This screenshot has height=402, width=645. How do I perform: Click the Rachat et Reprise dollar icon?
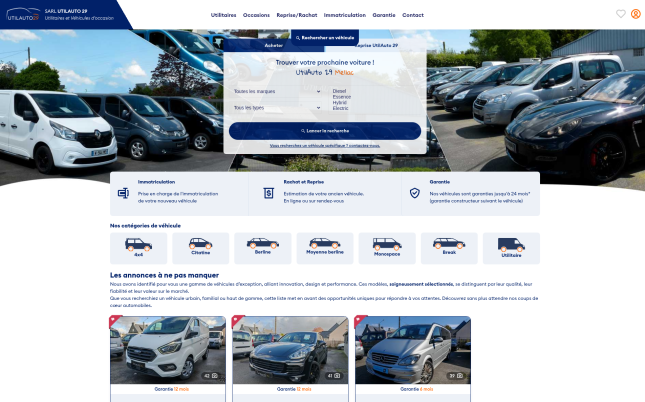(x=269, y=193)
